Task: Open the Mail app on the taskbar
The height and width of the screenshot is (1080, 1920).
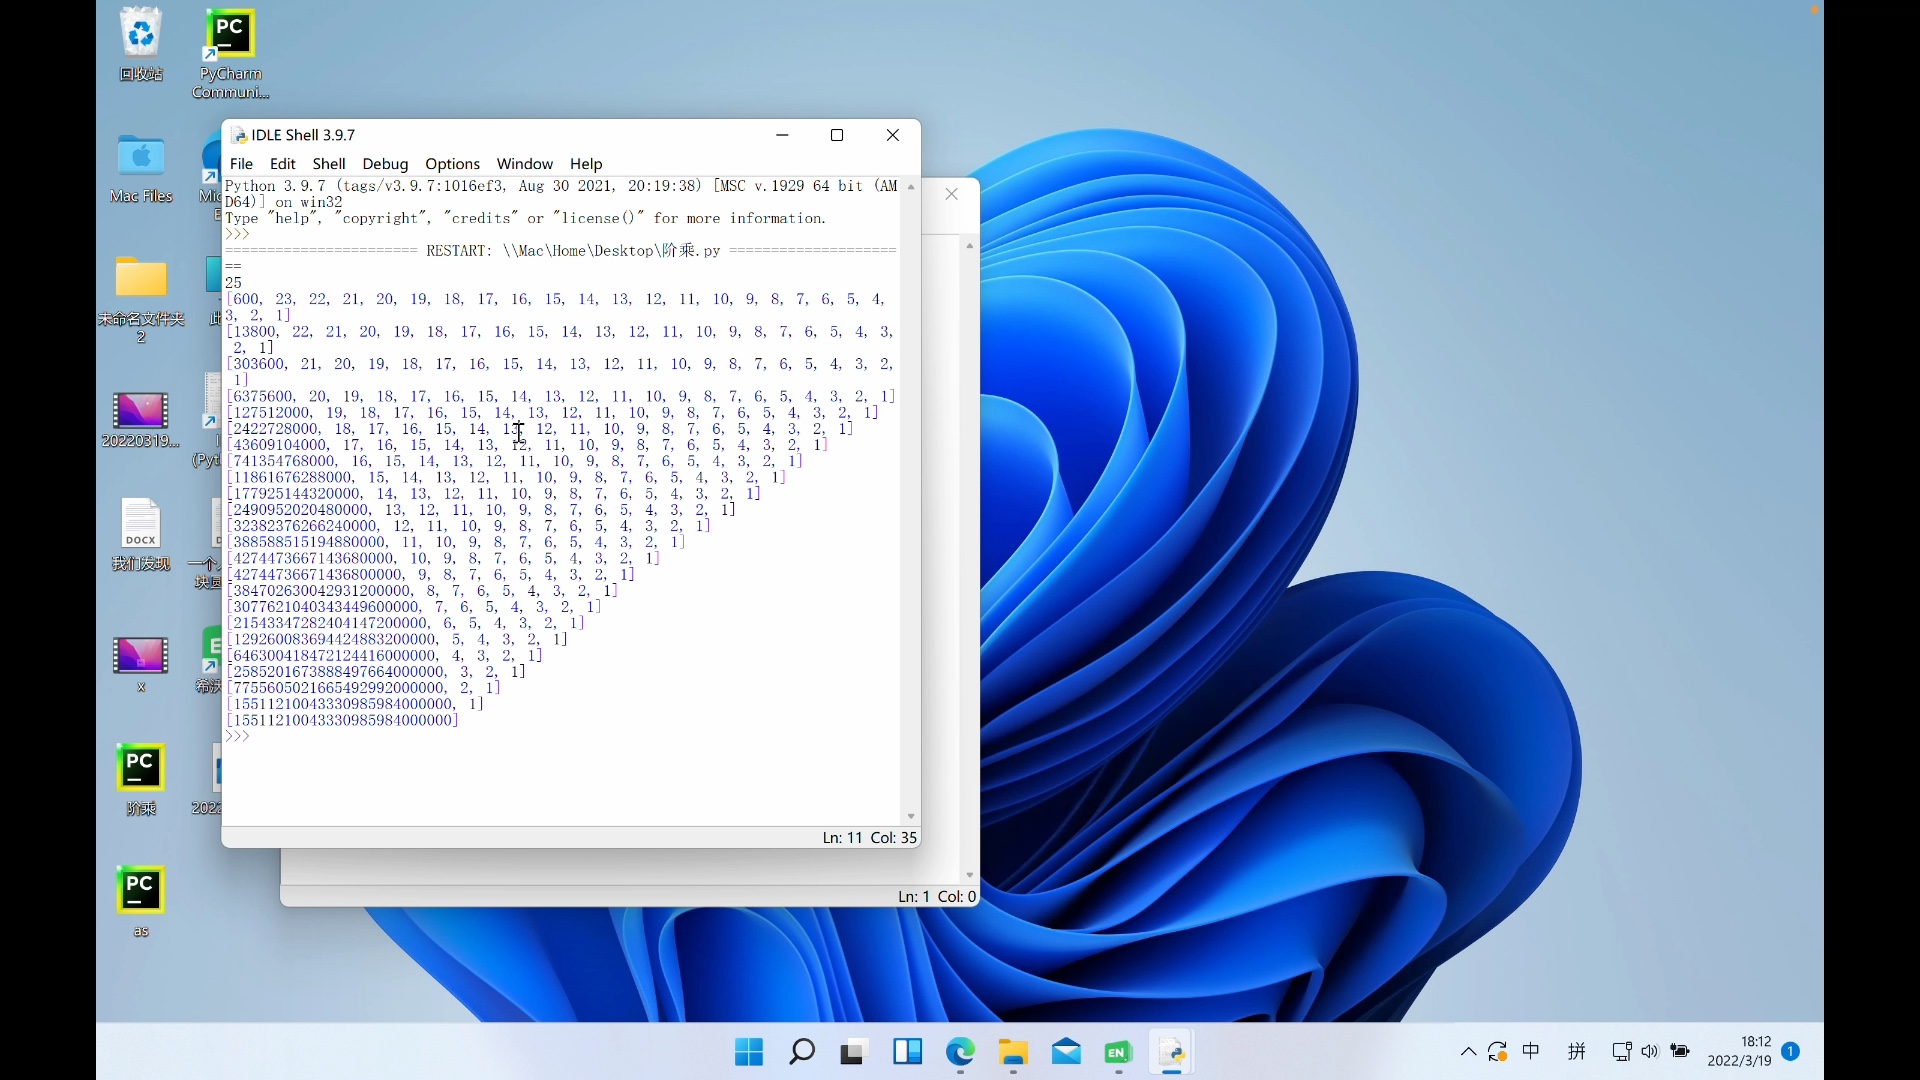Action: click(1066, 1052)
